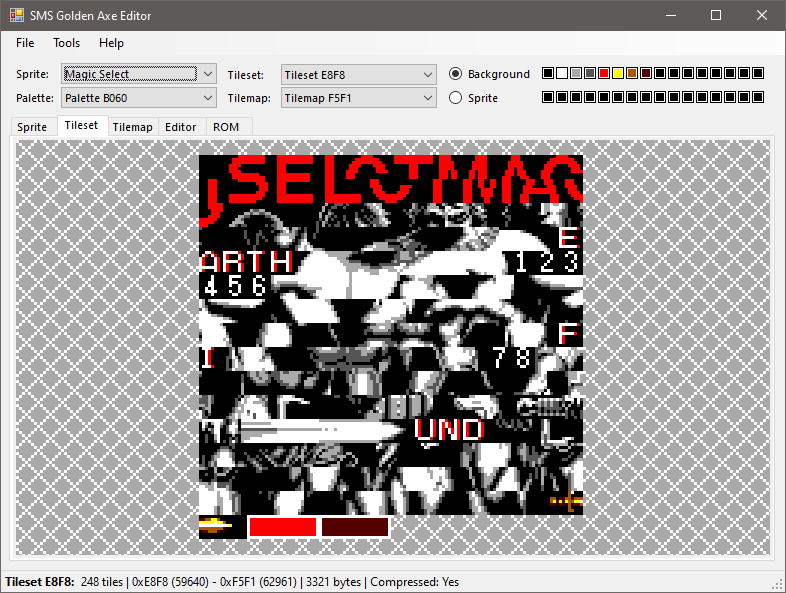Pick the yellow swatch in Background palette
The height and width of the screenshot is (593, 786).
[x=618, y=73]
